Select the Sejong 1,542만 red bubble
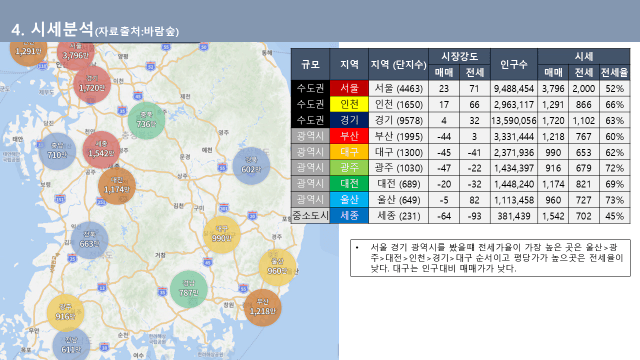640x360 pixels. [101, 150]
